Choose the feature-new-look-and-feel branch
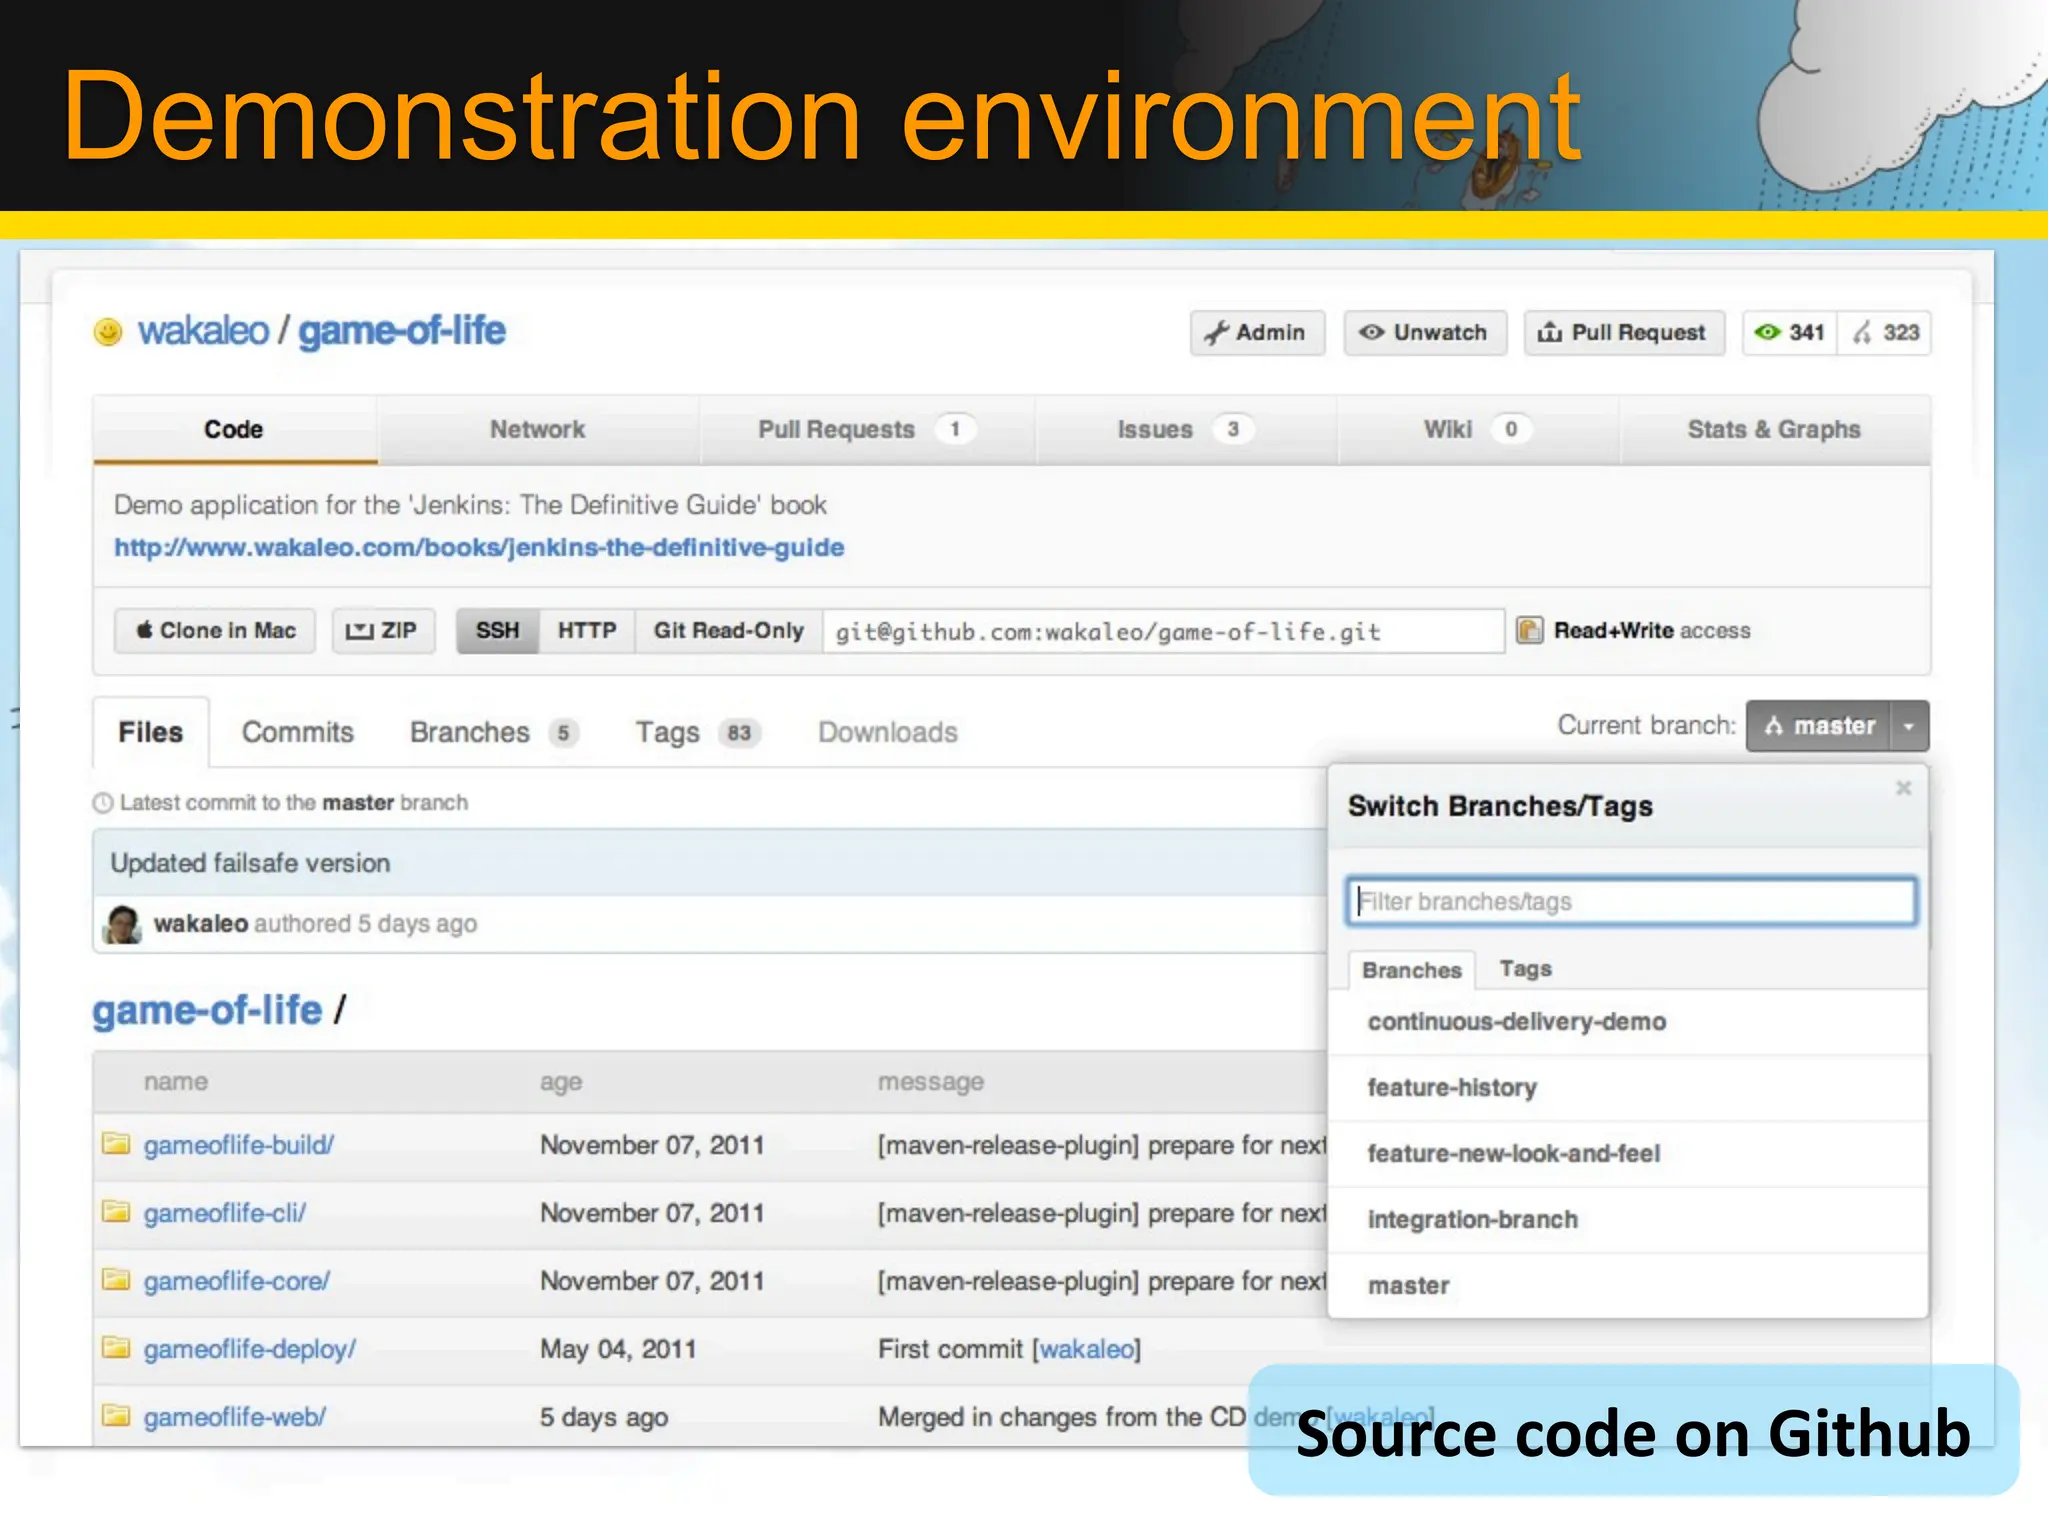Viewport: 2048px width, 1536px height. 1628,1154
